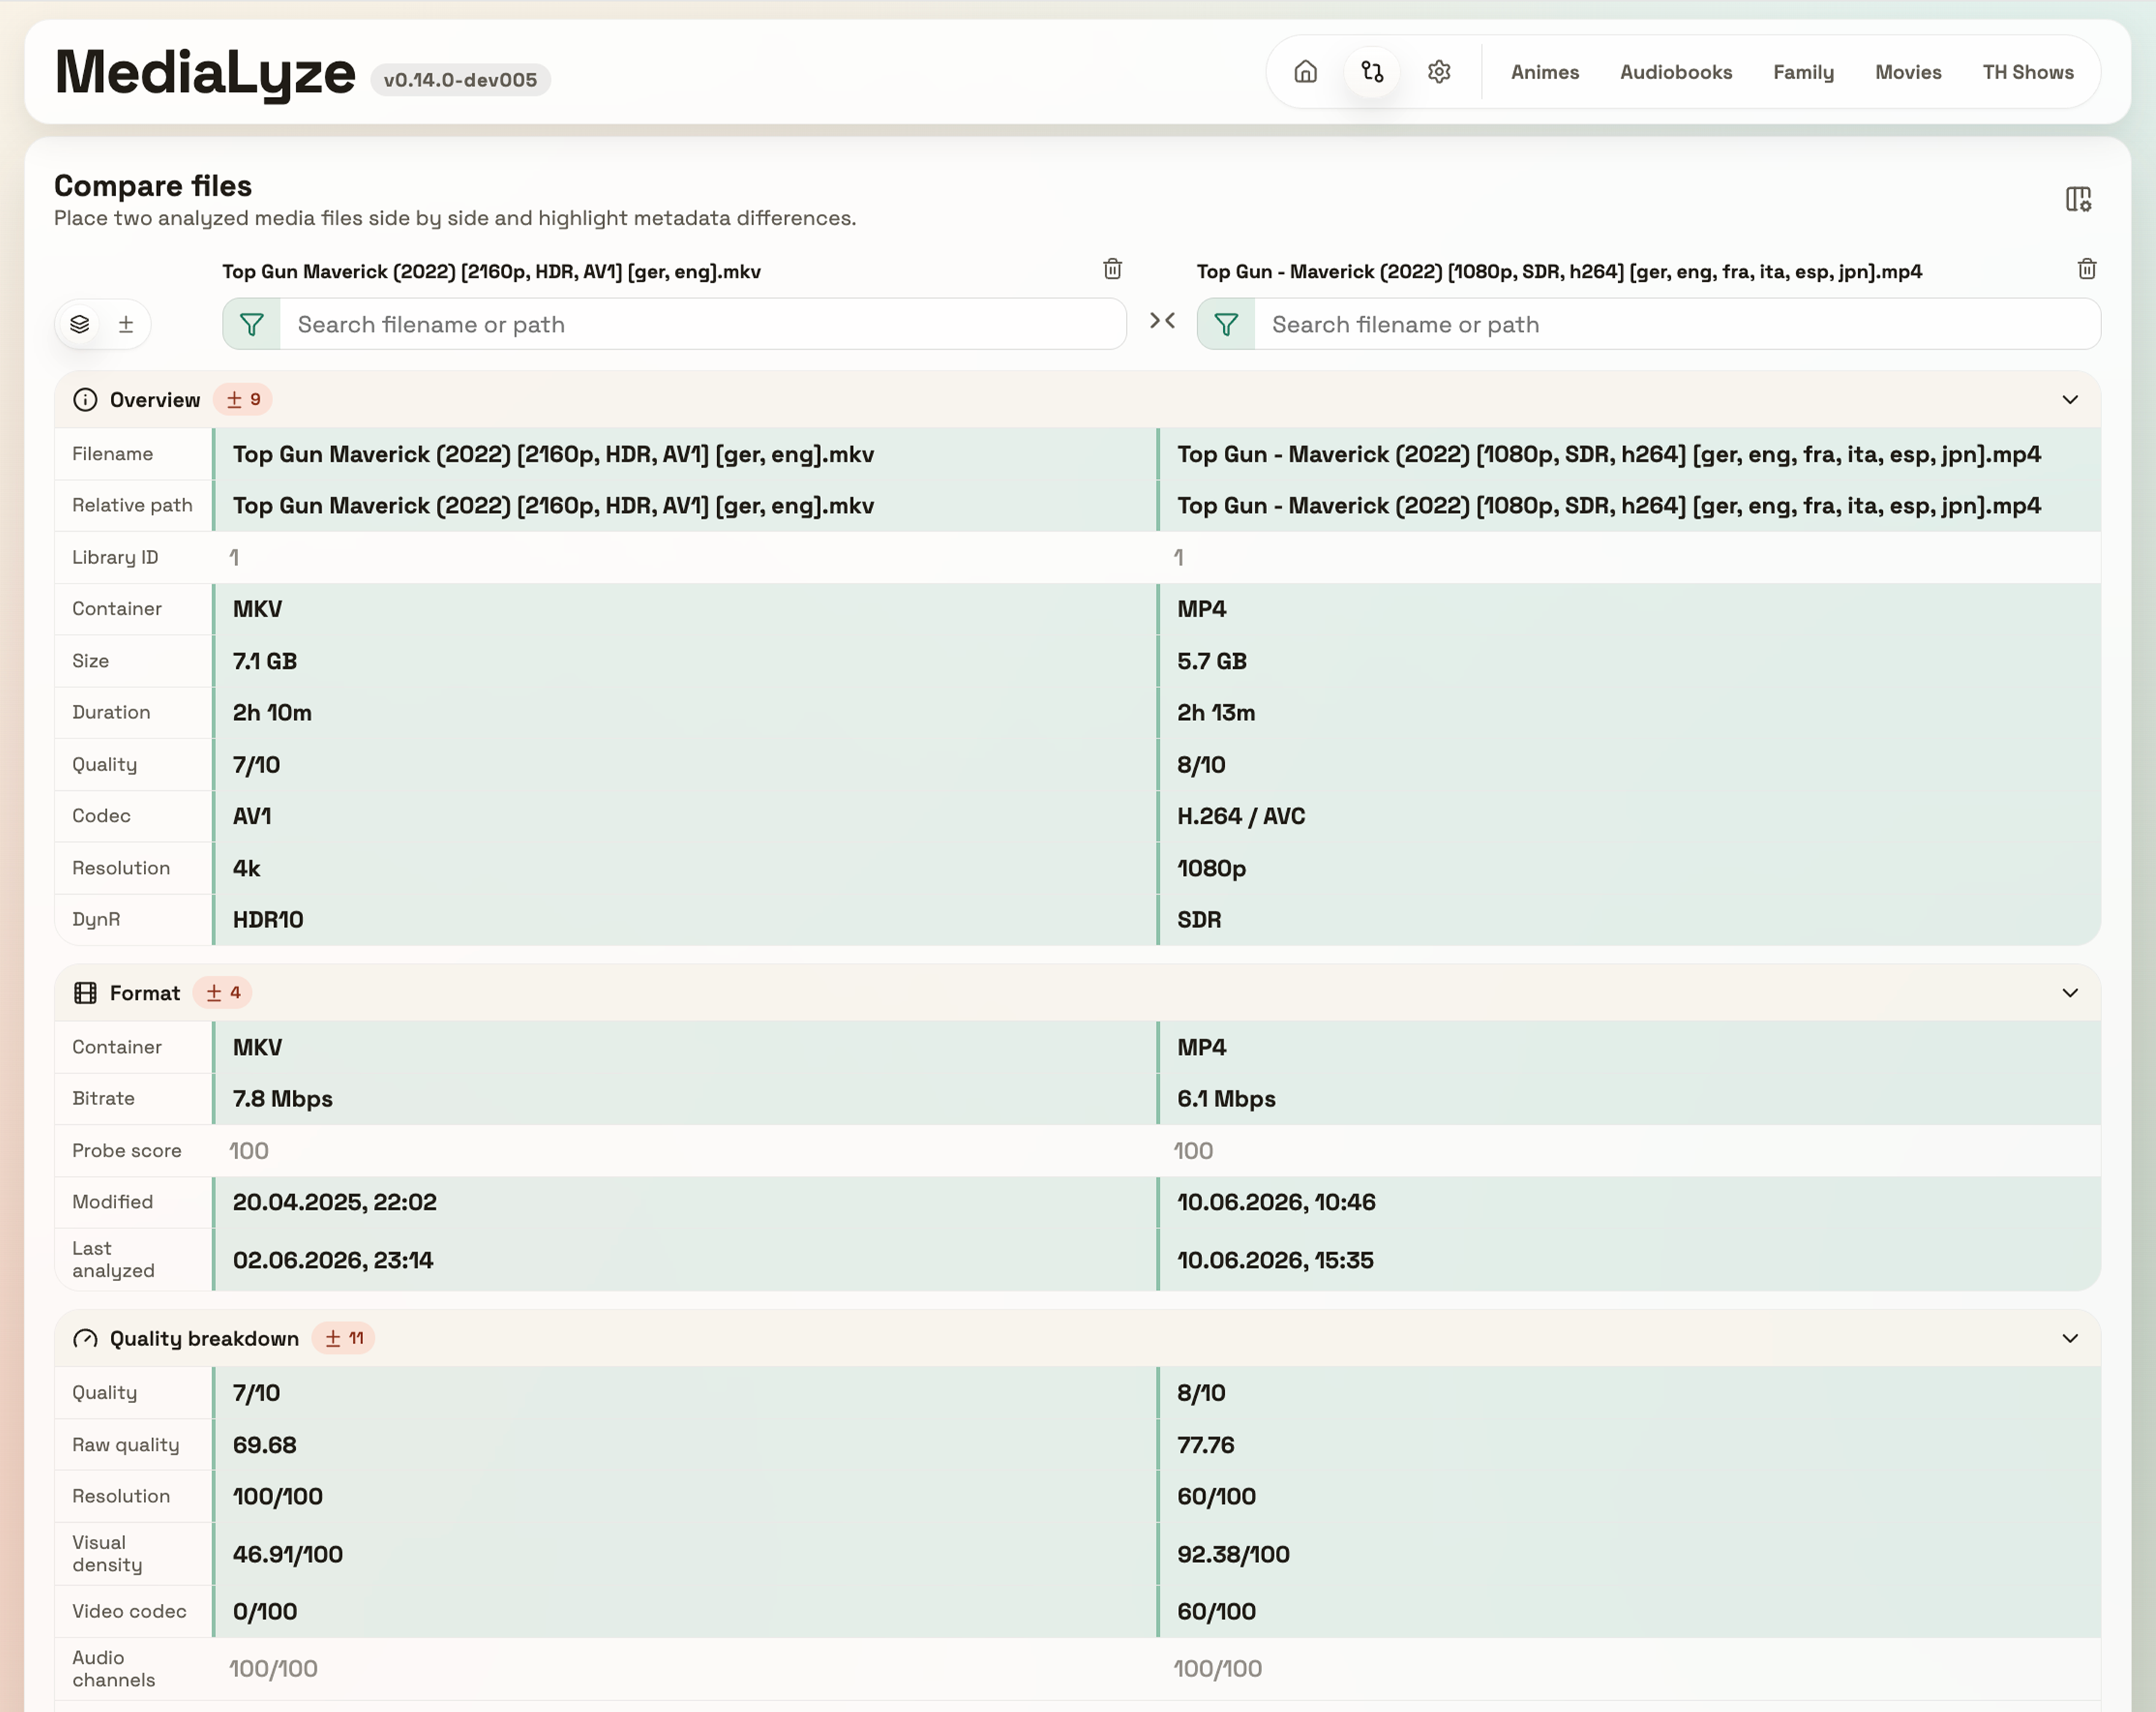Open settings gear icon
Viewport: 2156px width, 1712px height.
click(1439, 72)
